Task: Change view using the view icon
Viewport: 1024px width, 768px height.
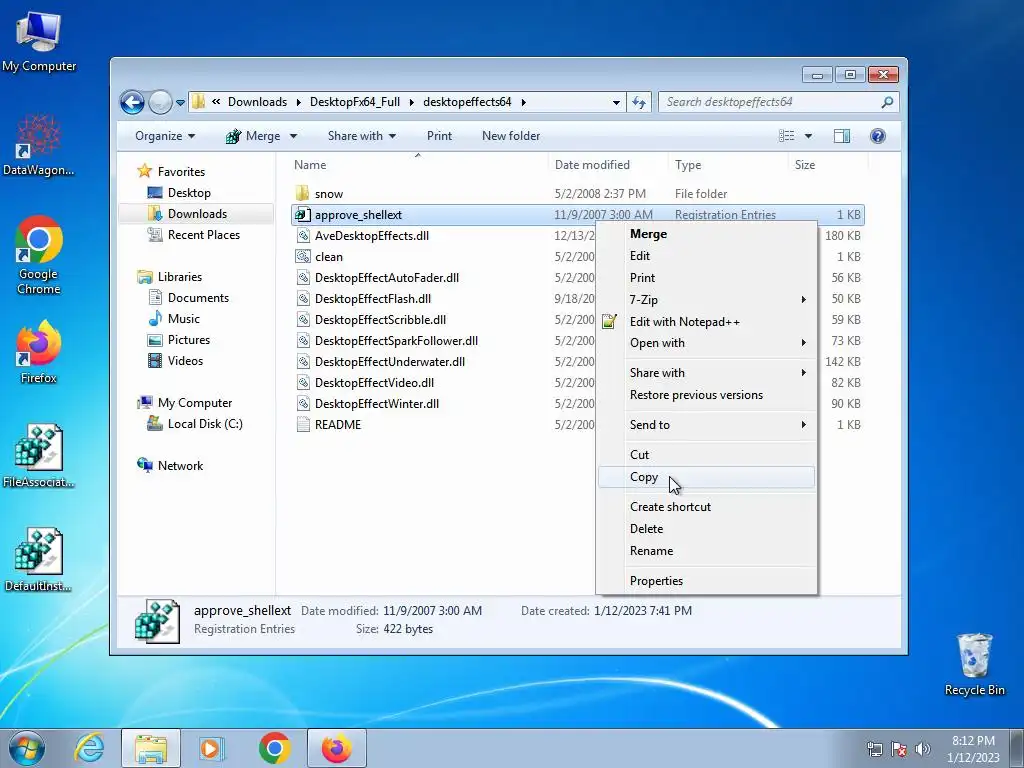Action: pyautogui.click(x=786, y=136)
